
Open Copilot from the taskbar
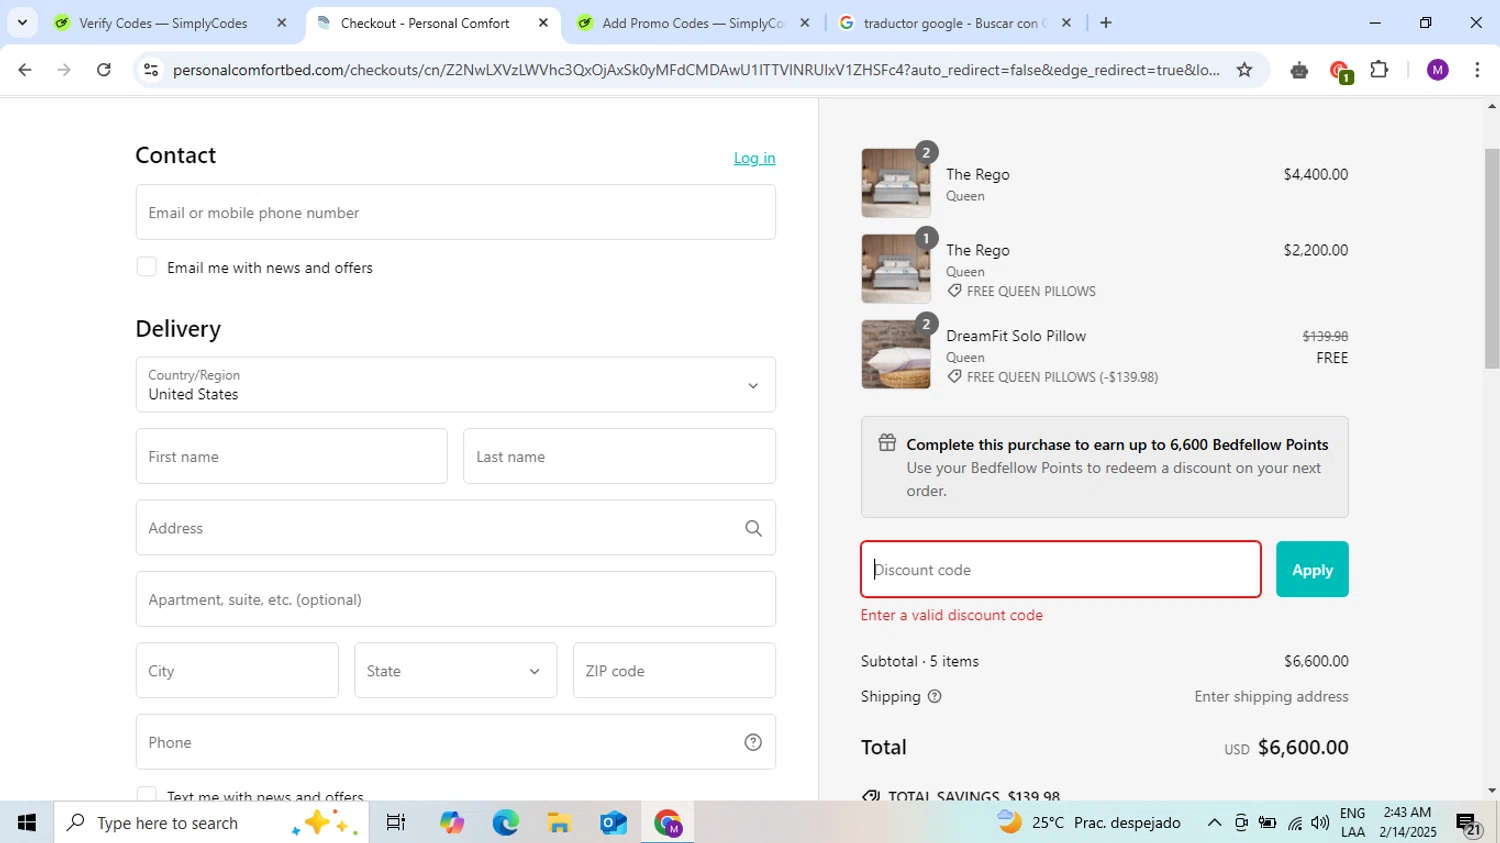point(451,822)
